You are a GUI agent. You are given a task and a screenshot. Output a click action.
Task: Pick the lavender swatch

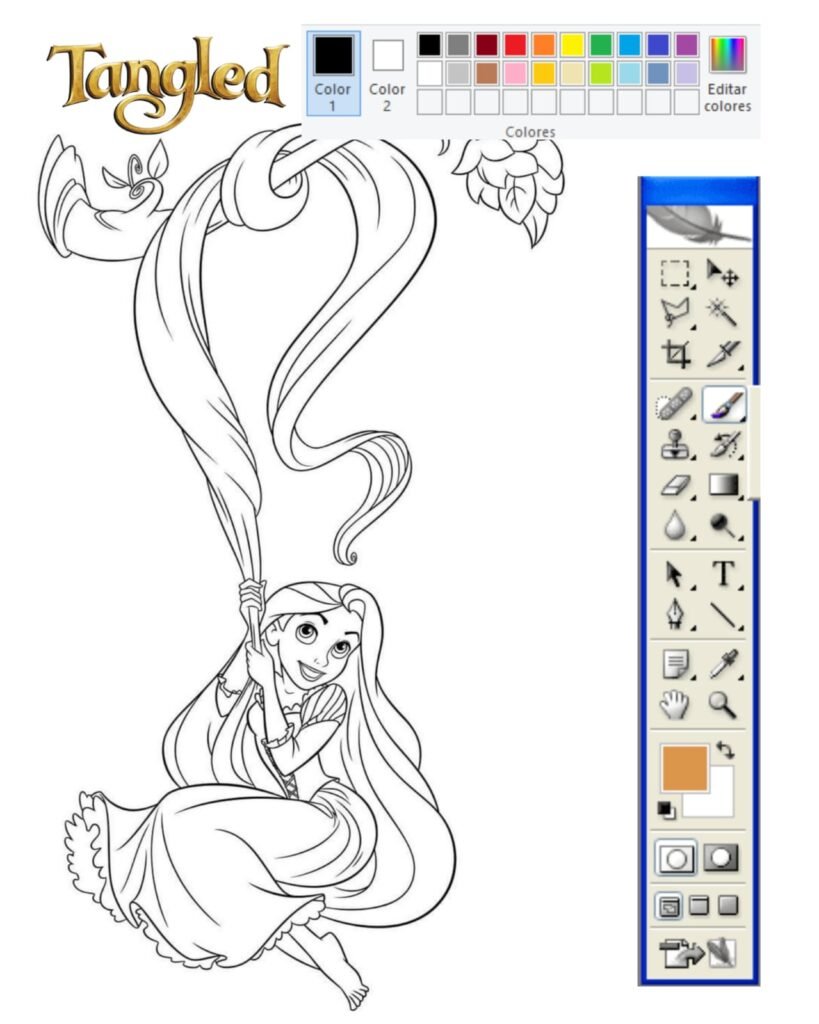click(x=686, y=73)
